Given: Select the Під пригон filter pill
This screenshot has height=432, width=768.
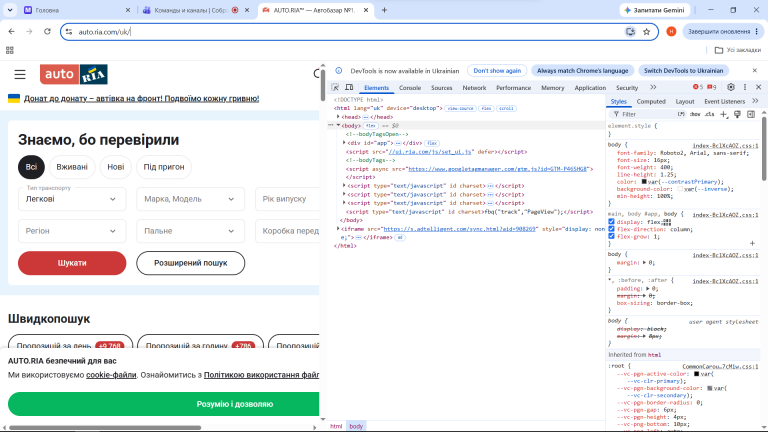Looking at the screenshot, I should click(x=164, y=167).
